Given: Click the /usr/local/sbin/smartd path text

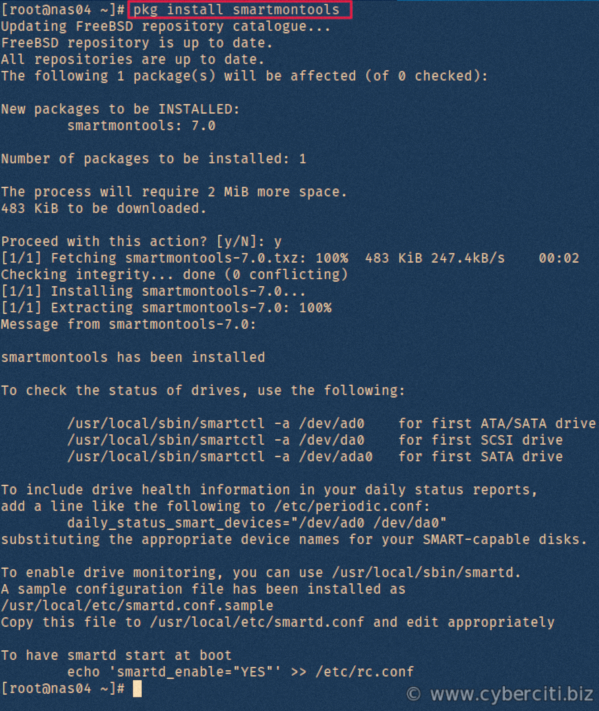Looking at the screenshot, I should click(424, 572).
